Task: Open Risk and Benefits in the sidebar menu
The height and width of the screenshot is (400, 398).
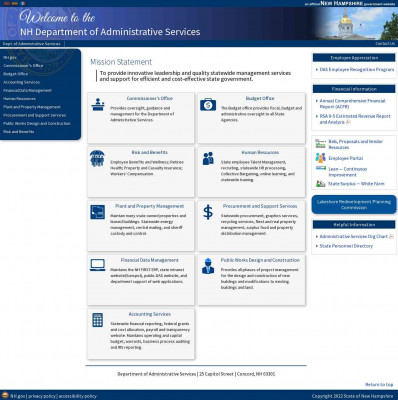Action: 18,132
